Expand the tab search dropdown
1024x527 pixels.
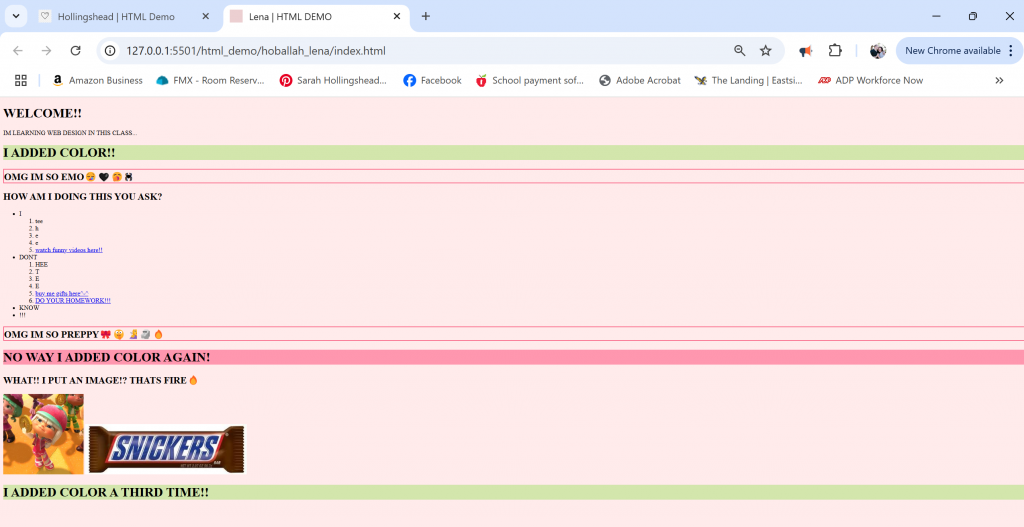[16, 16]
